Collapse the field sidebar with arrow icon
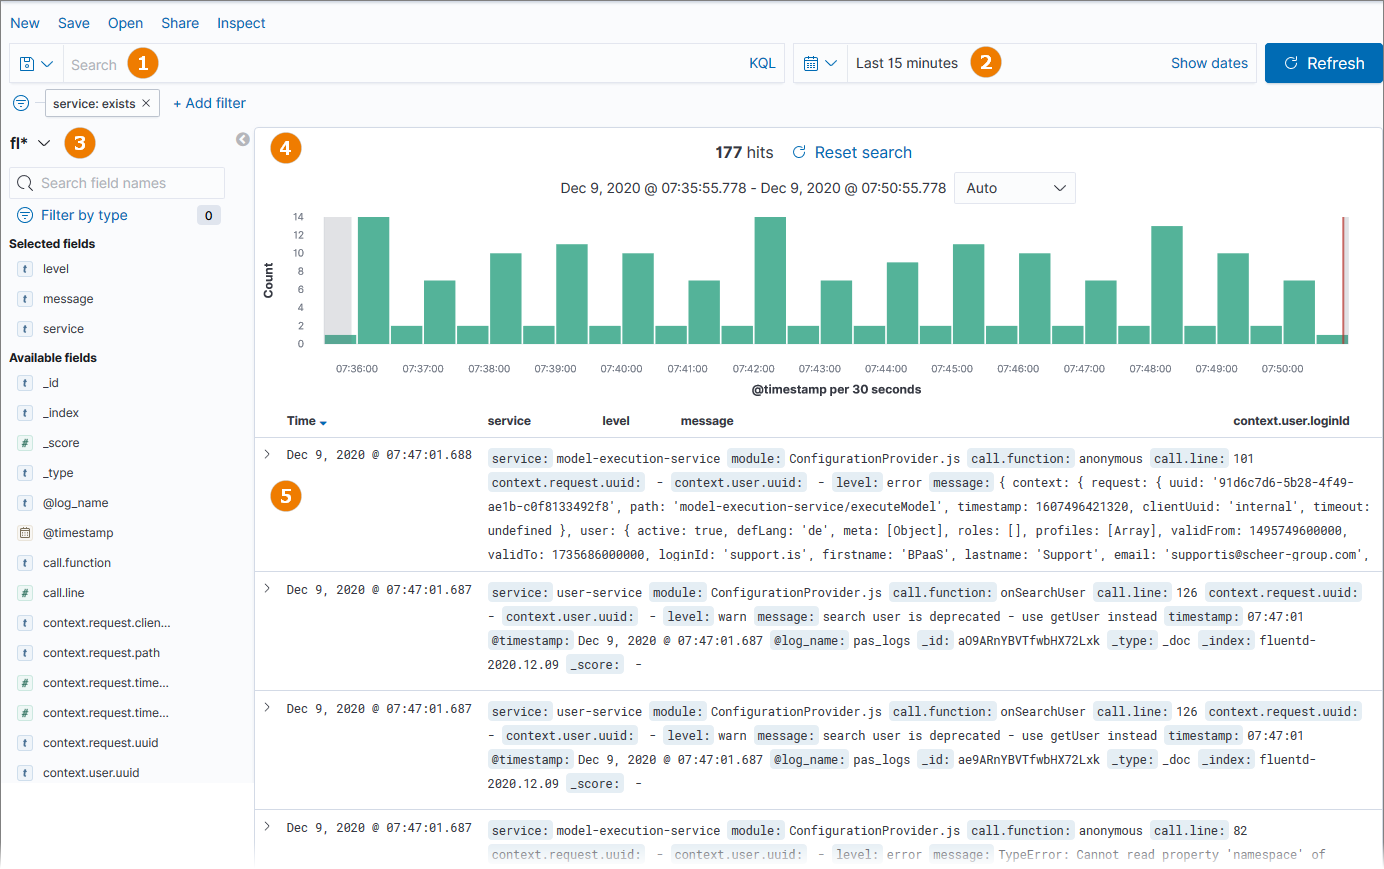This screenshot has width=1384, height=869. (243, 140)
